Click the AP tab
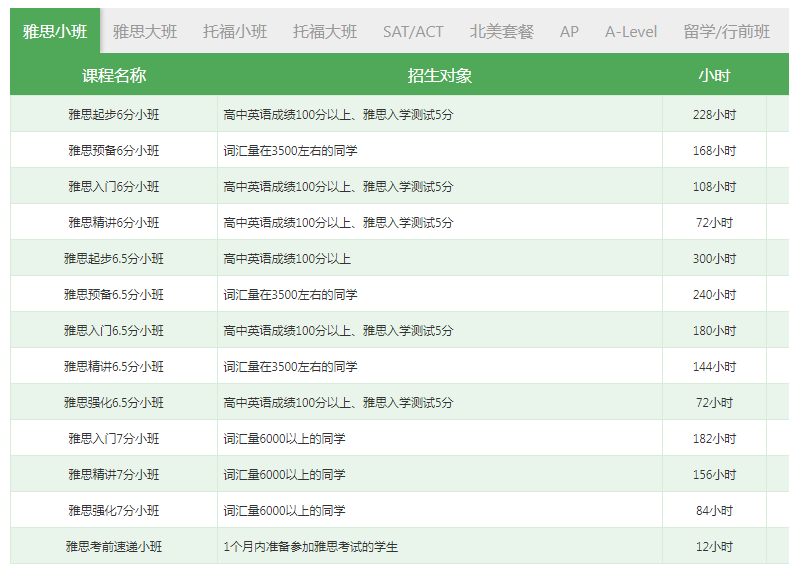 point(569,31)
